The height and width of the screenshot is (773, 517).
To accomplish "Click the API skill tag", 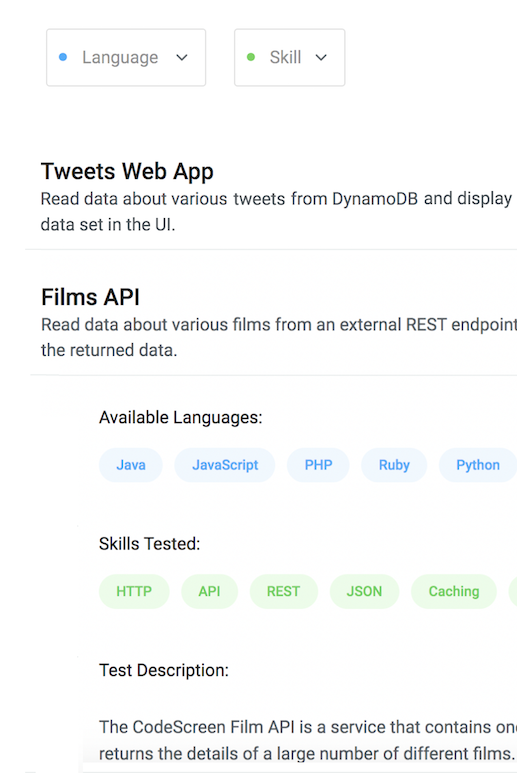I will tap(209, 591).
